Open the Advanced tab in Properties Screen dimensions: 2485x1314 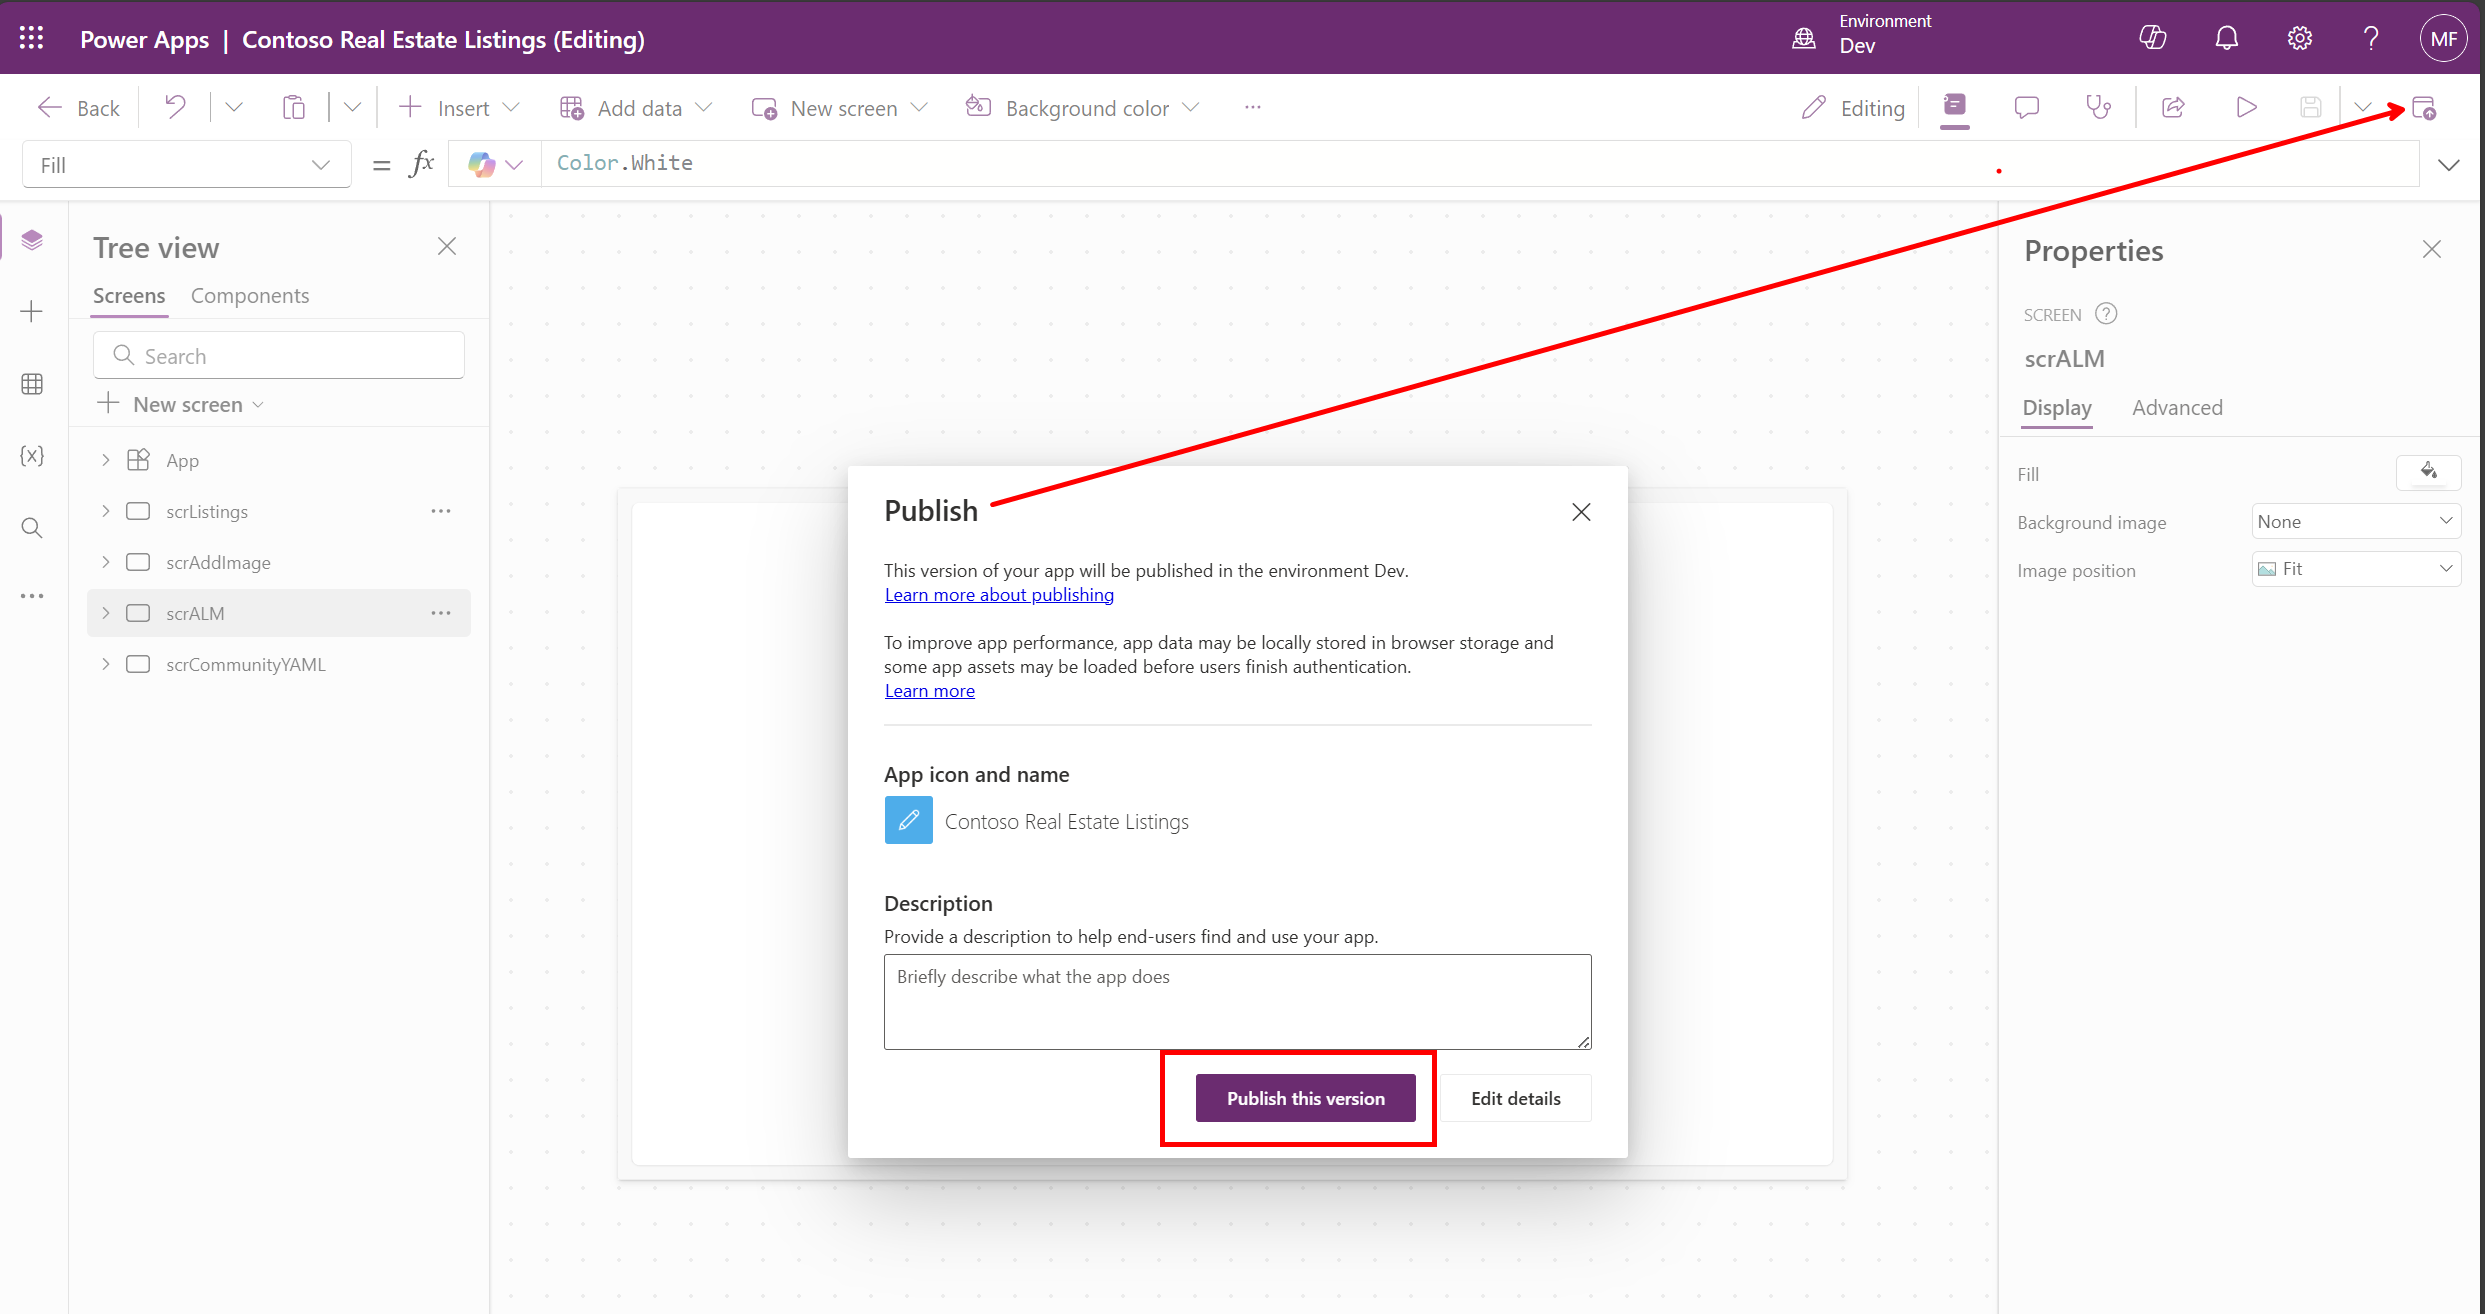tap(2177, 407)
